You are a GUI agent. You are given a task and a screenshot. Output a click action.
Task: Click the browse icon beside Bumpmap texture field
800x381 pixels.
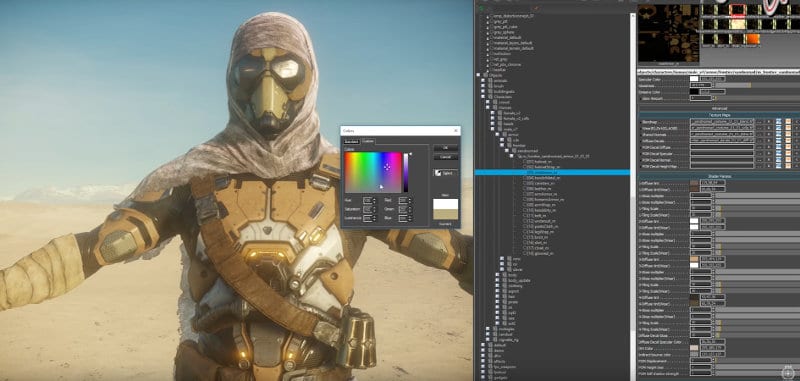(x=759, y=122)
